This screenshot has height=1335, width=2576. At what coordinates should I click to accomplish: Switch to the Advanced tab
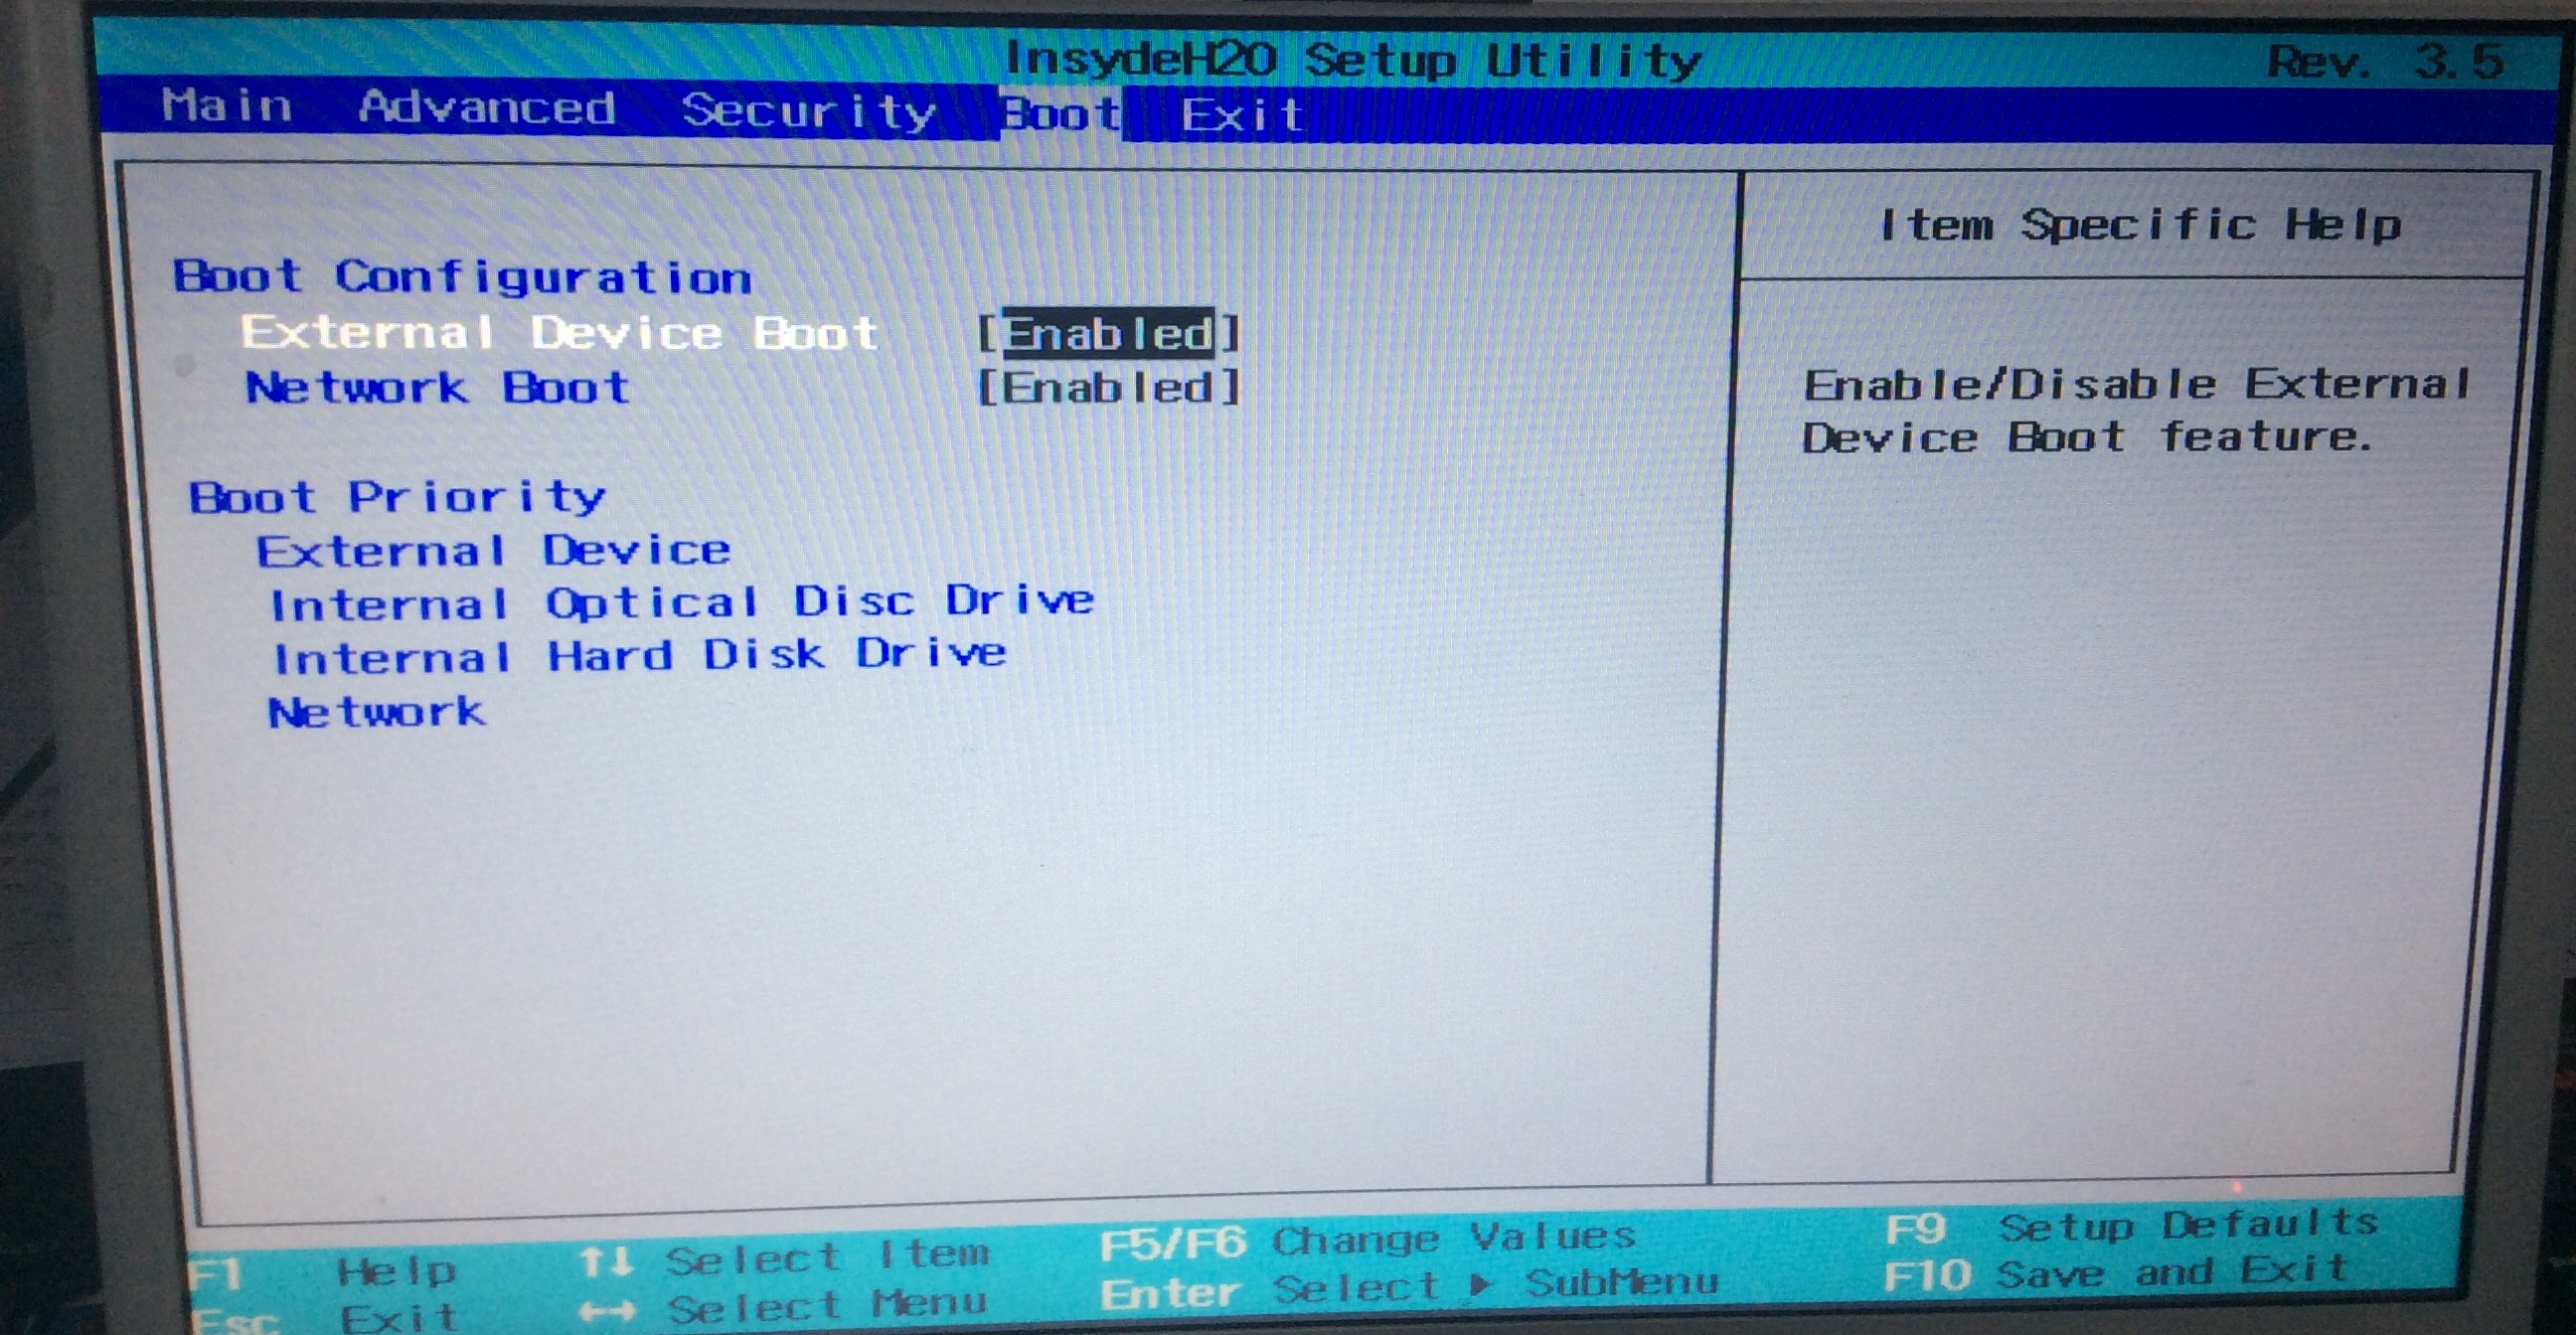coord(486,108)
